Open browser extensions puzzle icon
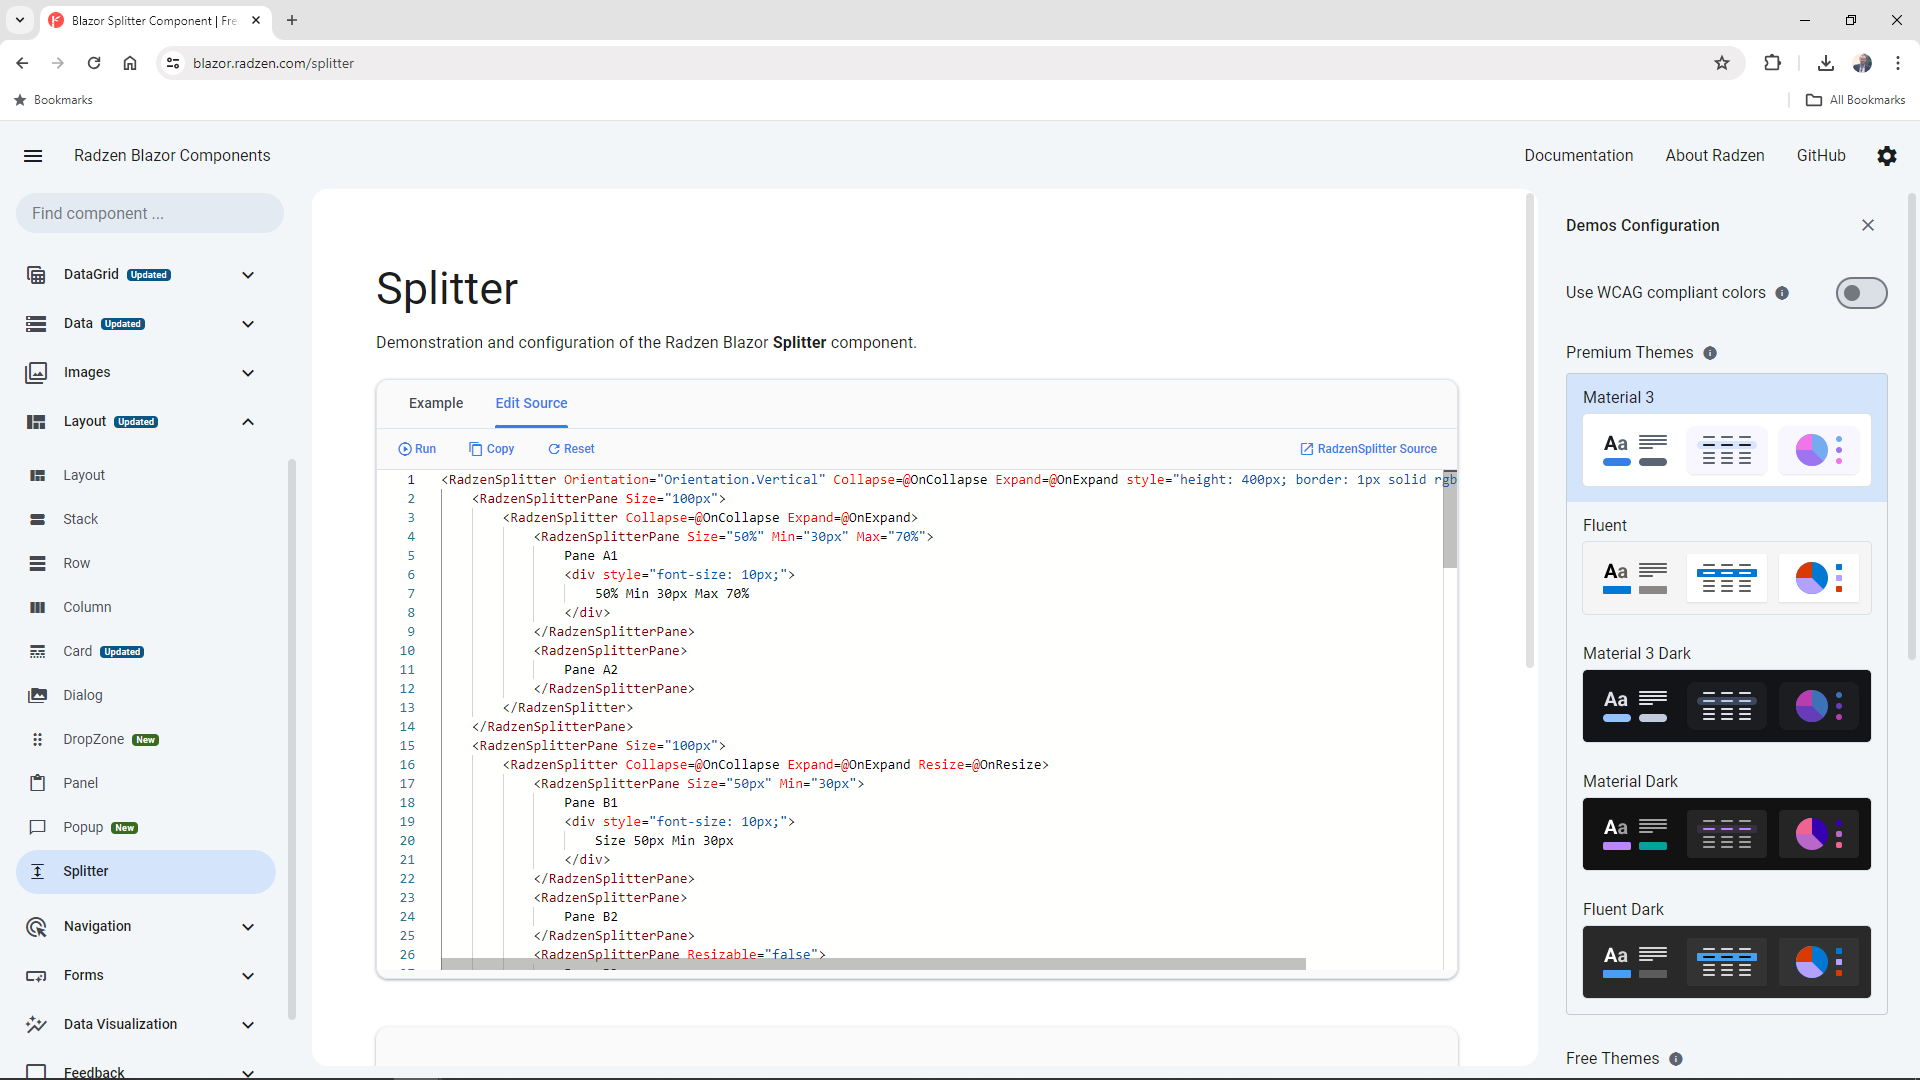The width and height of the screenshot is (1920, 1080). coord(1772,63)
